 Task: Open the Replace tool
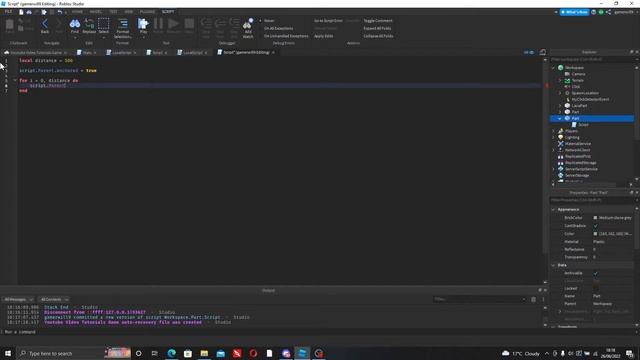(x=89, y=26)
